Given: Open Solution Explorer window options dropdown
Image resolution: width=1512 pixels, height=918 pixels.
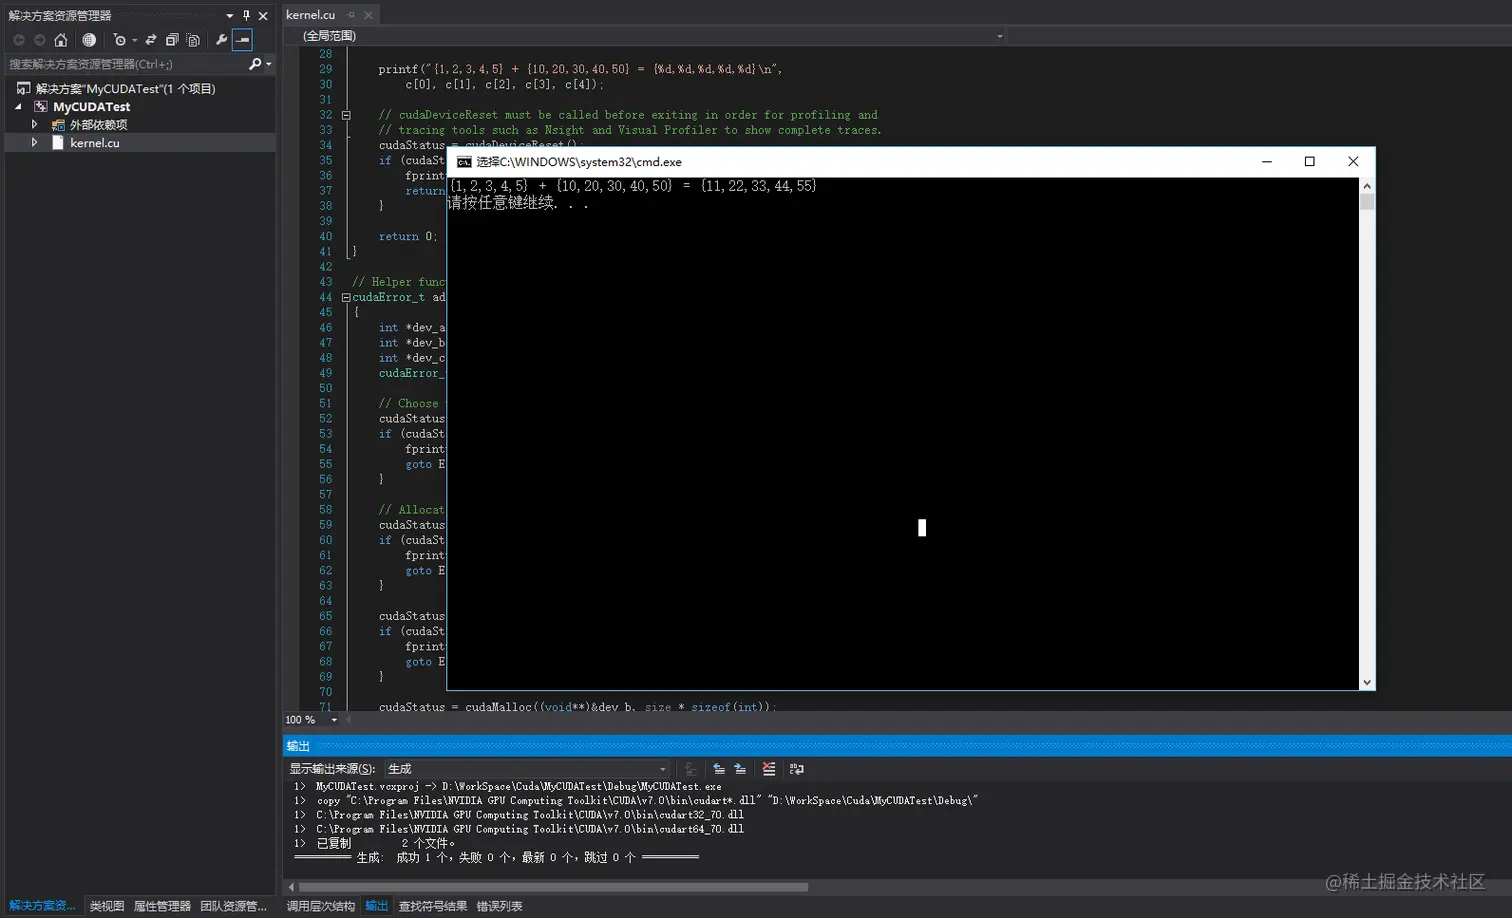Looking at the screenshot, I should (x=230, y=15).
